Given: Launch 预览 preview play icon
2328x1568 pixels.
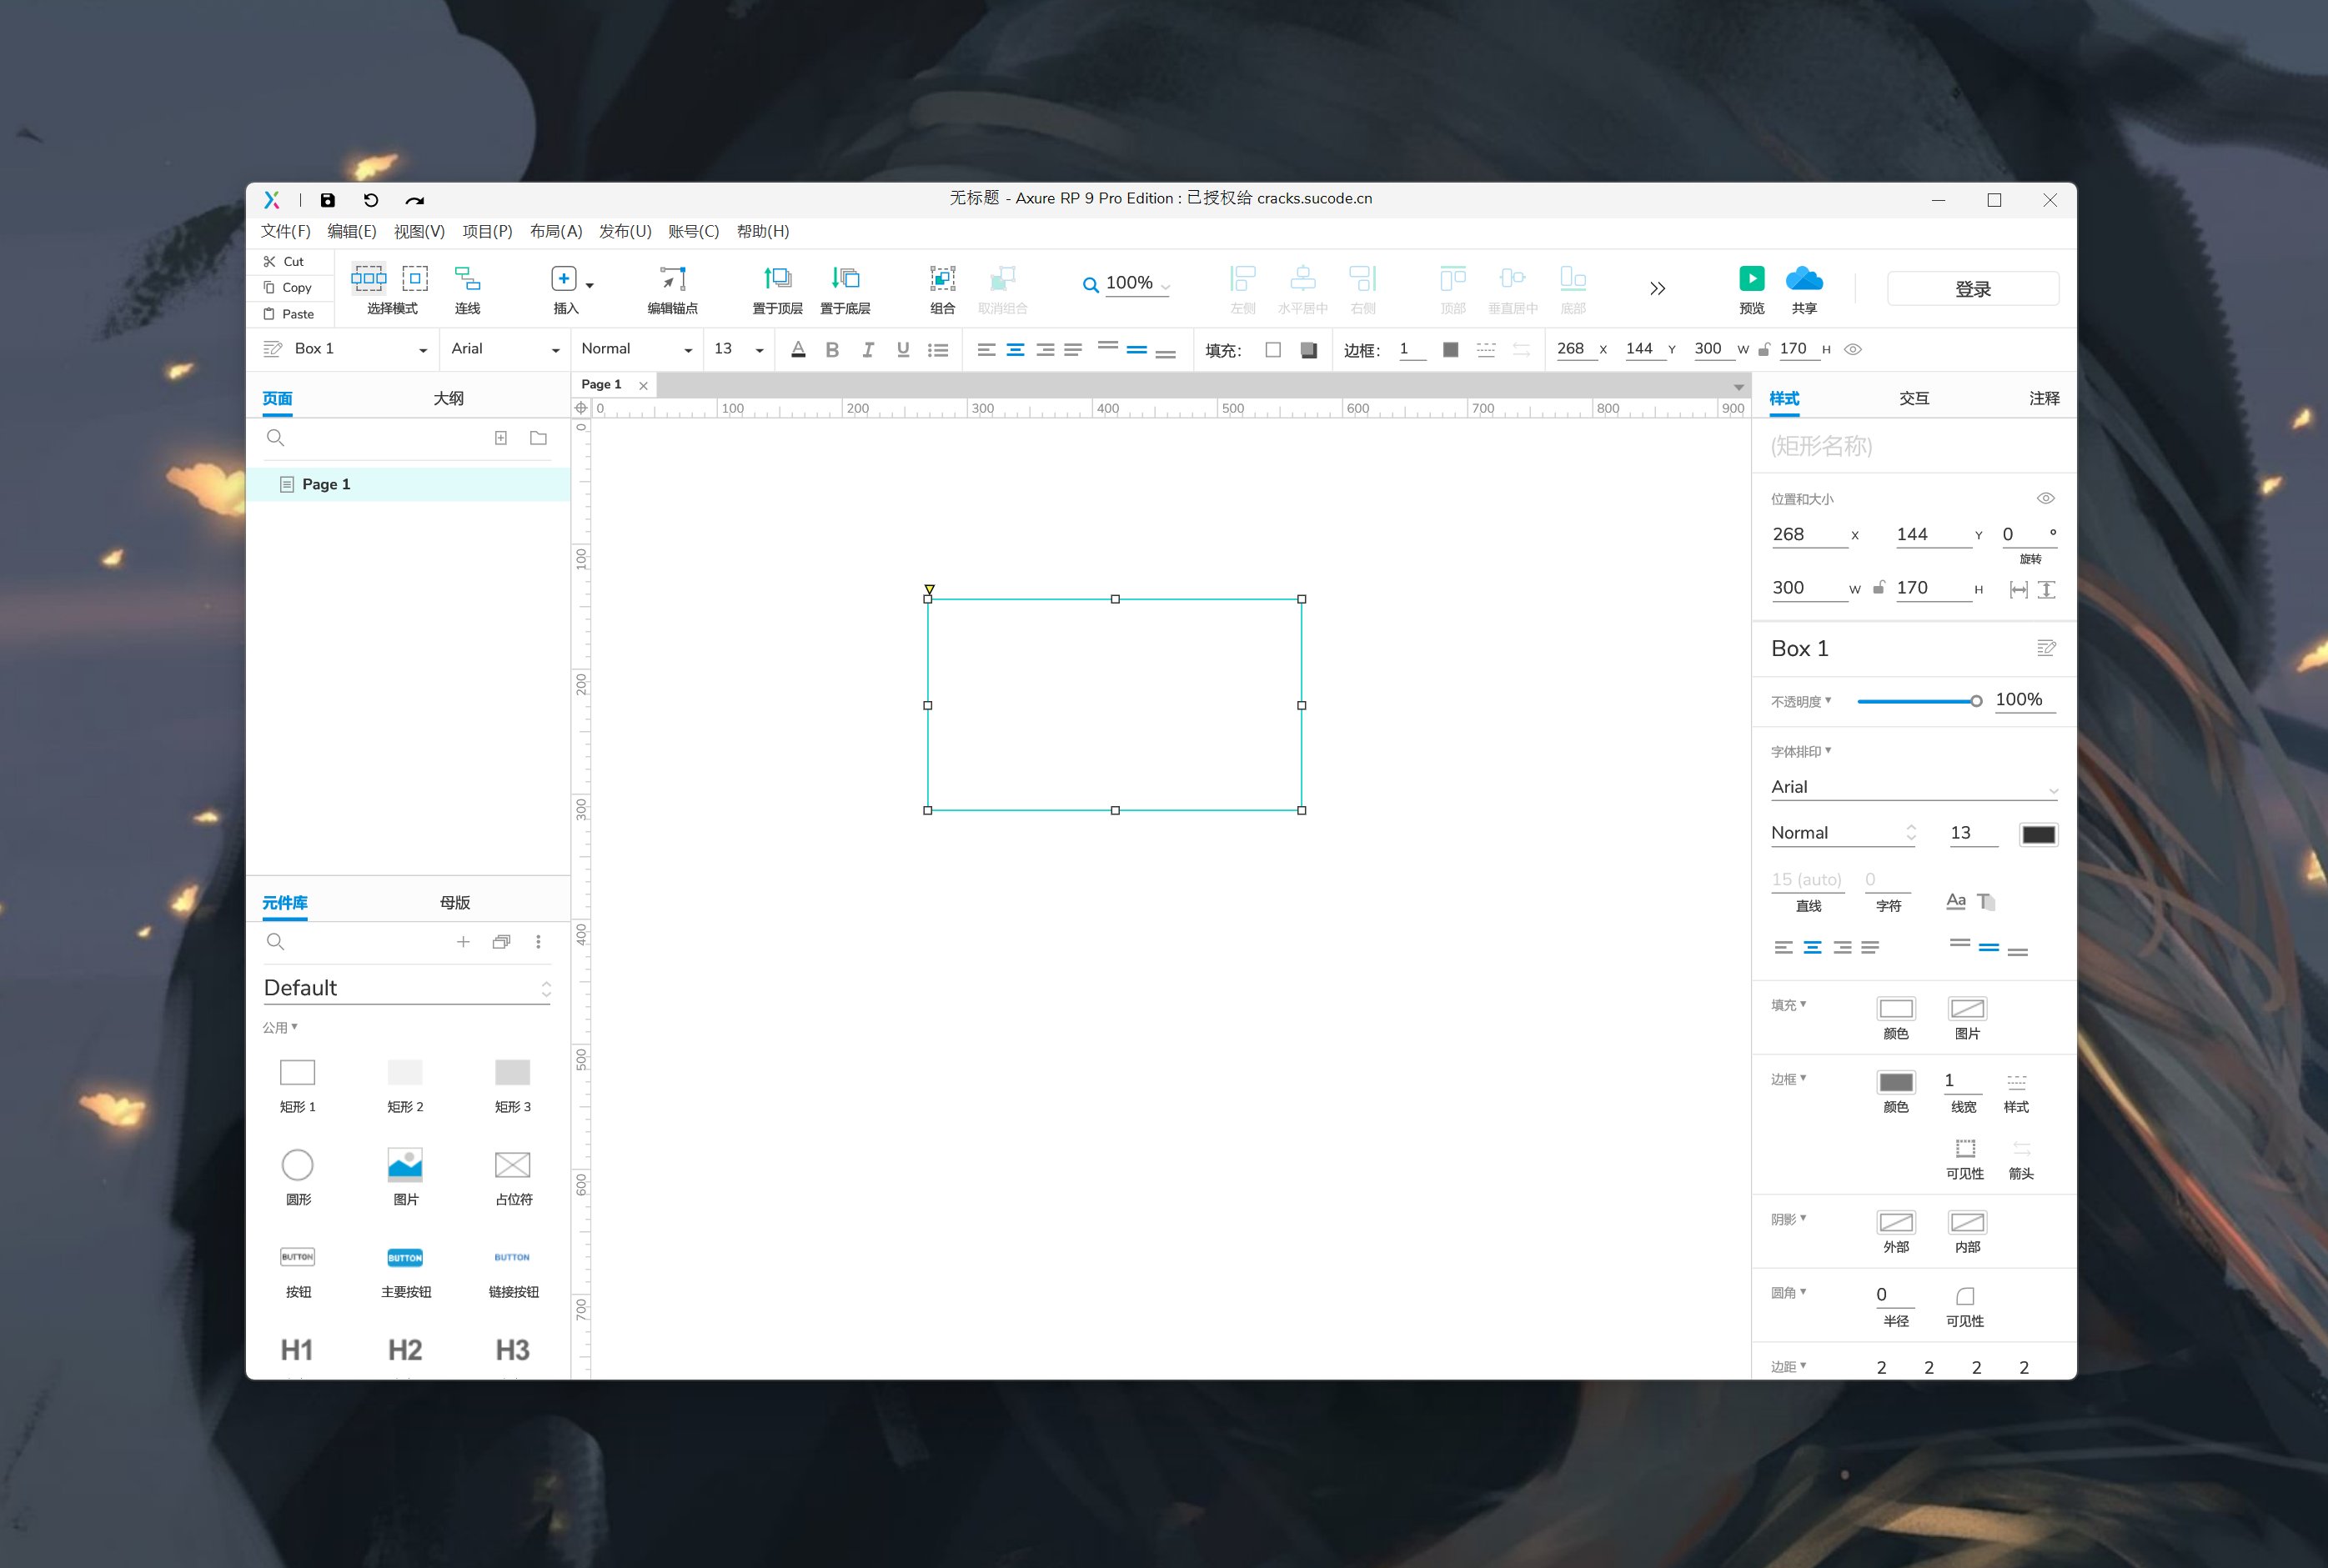Looking at the screenshot, I should 1752,278.
